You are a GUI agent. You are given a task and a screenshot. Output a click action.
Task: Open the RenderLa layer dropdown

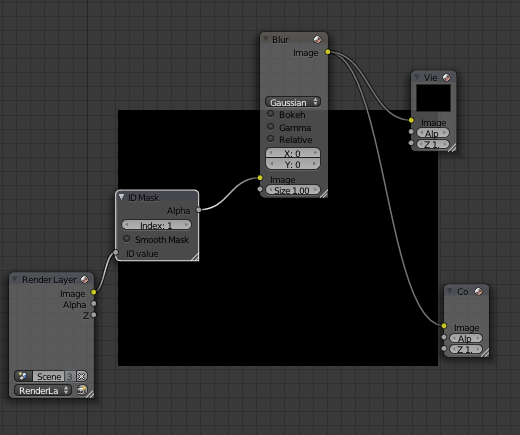point(43,390)
